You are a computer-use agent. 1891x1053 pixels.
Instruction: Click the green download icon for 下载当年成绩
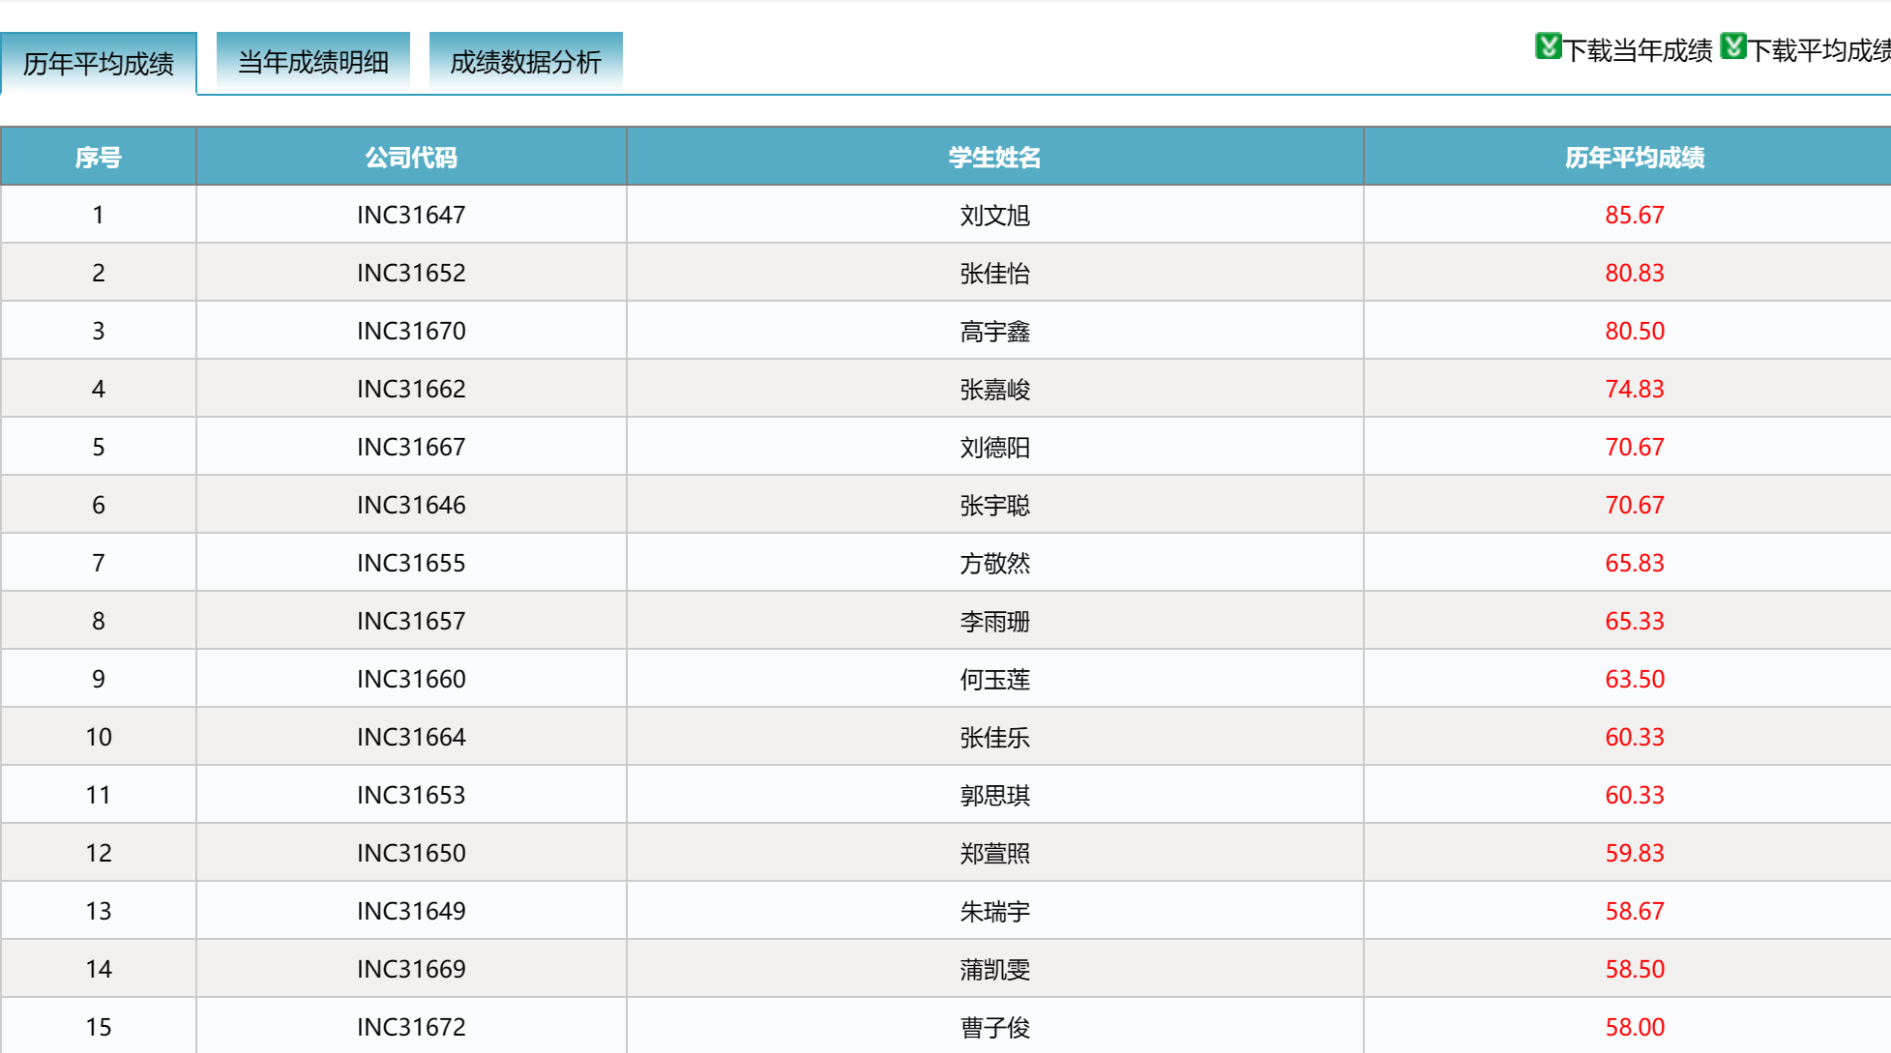click(x=1547, y=47)
